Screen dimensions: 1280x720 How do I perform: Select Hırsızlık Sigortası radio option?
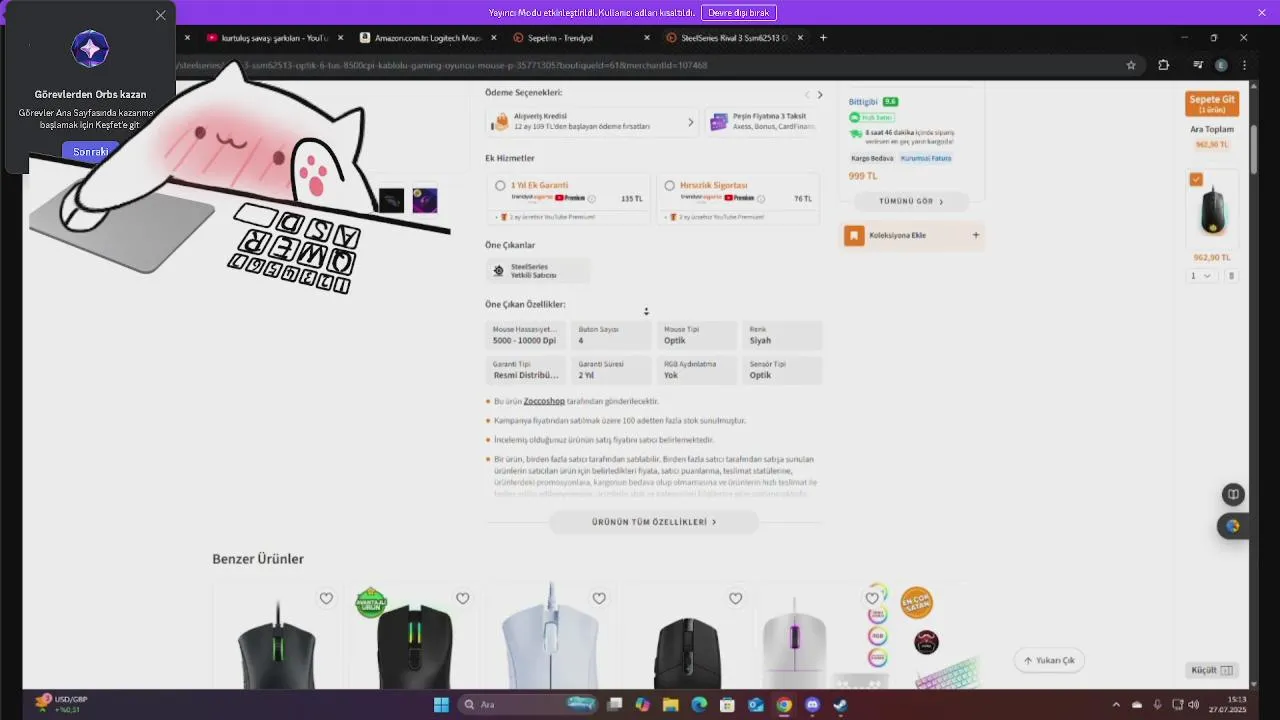coord(669,185)
